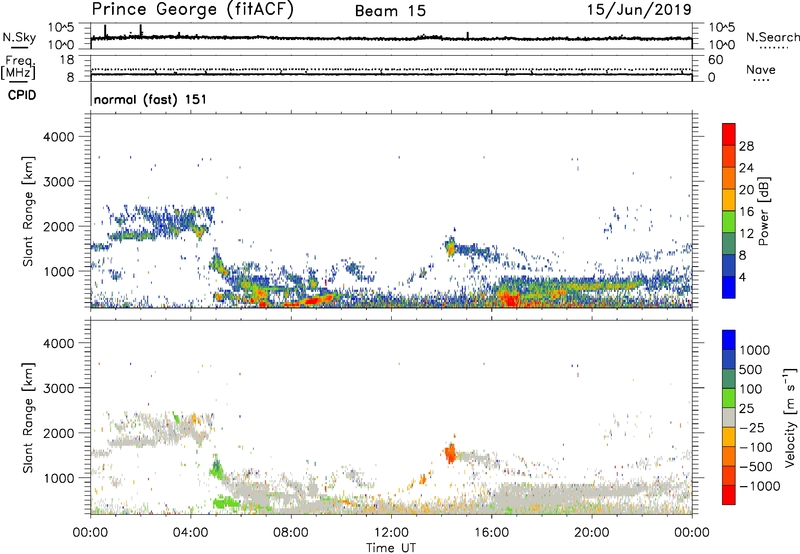This screenshot has width=800, height=554.
Task: Click the '28' tick on power scale
Action: pyautogui.click(x=746, y=146)
